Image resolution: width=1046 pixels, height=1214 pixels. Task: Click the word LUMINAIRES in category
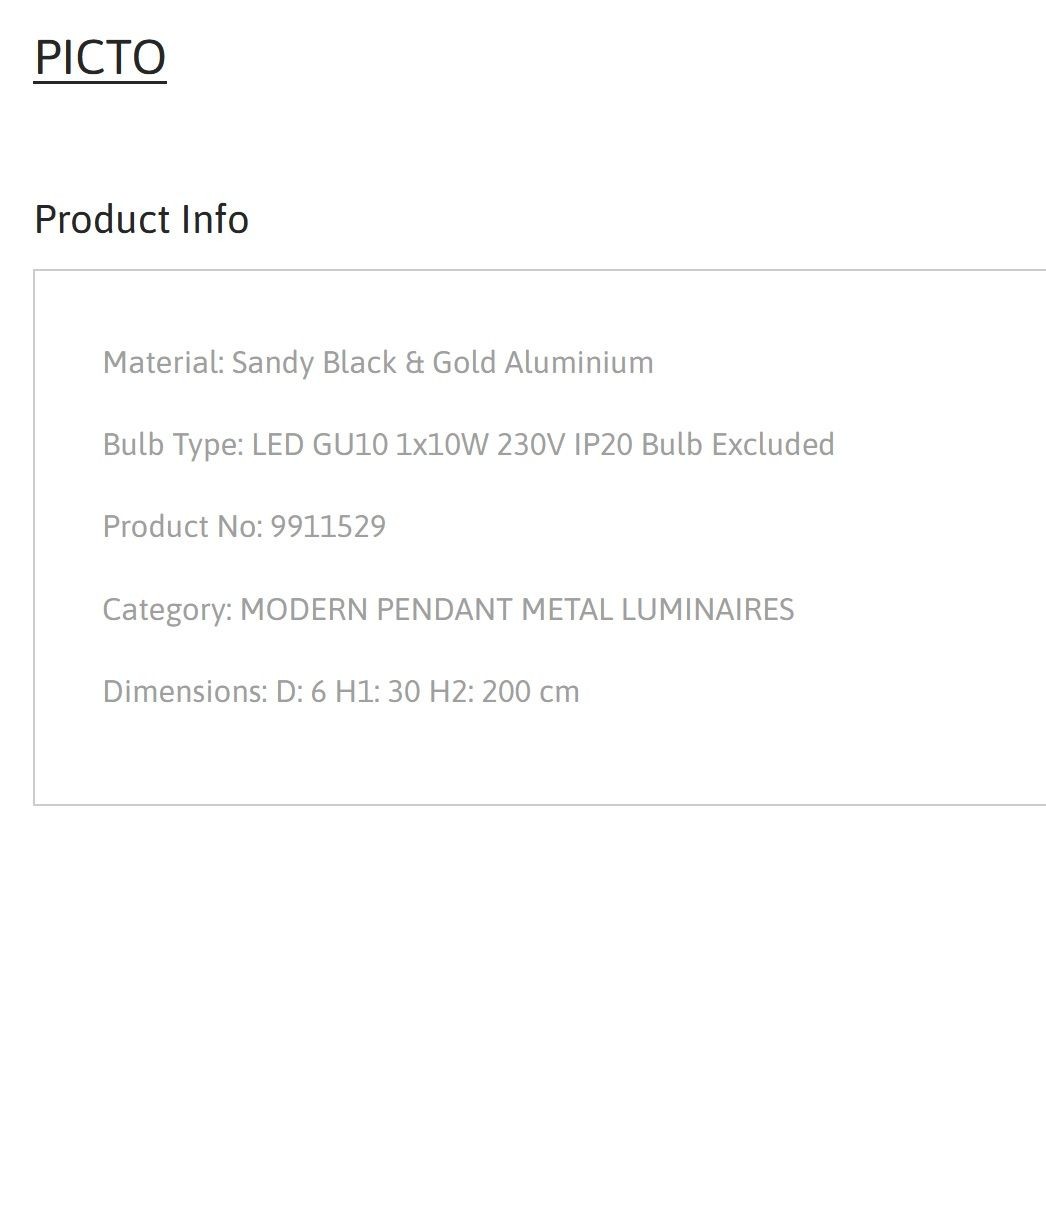[x=708, y=610]
